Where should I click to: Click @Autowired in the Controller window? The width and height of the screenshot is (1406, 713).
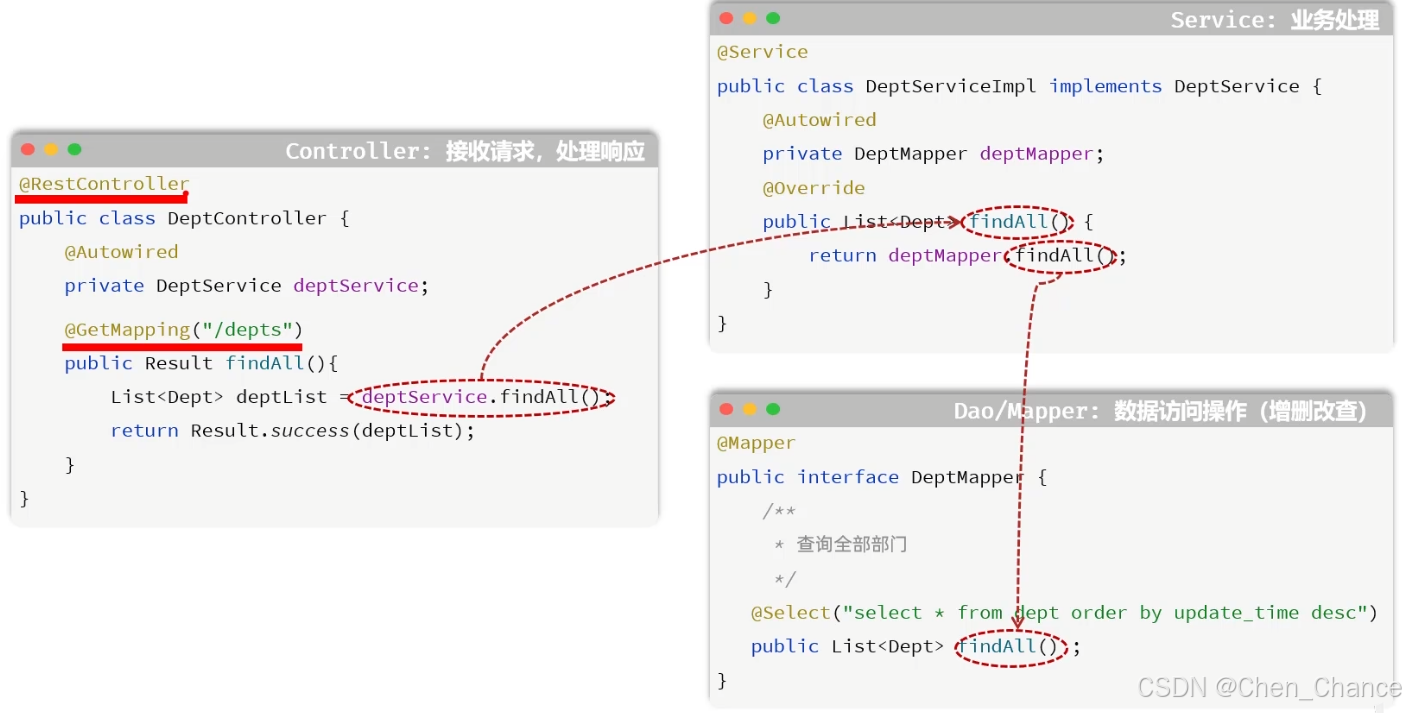(121, 252)
